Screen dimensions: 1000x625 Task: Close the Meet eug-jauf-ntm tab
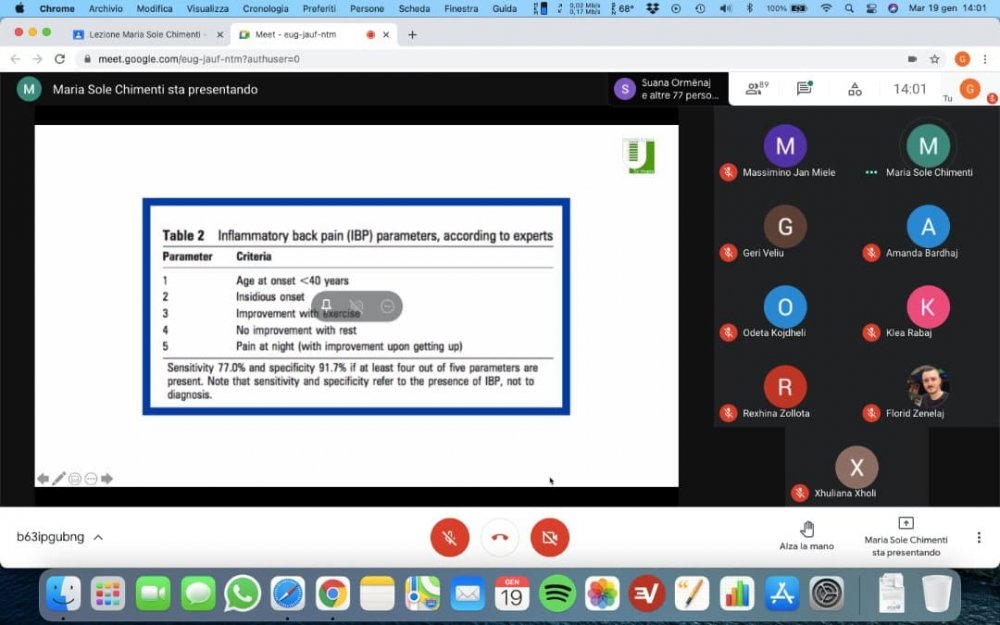[386, 34]
